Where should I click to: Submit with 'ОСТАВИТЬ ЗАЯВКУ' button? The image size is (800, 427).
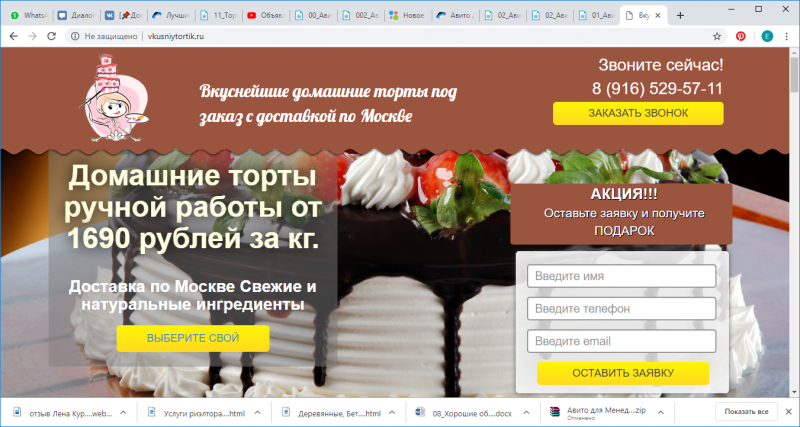pos(623,373)
